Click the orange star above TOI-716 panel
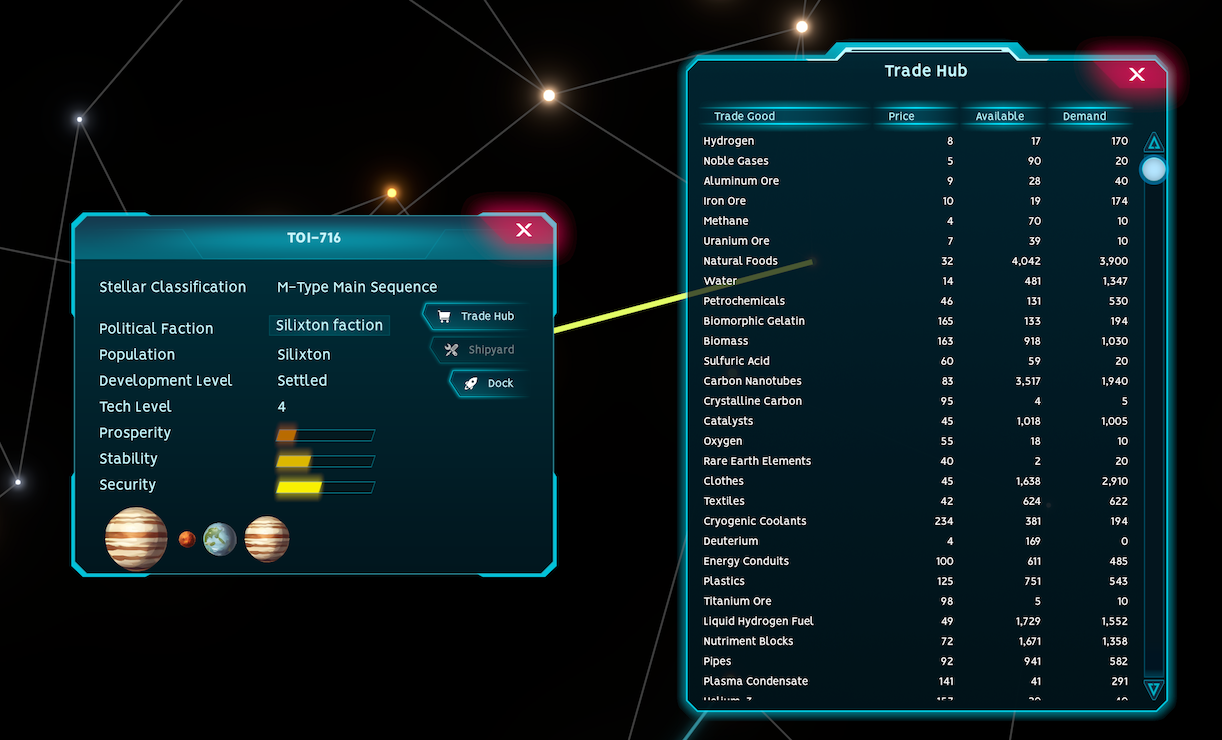This screenshot has height=740, width=1222. tap(392, 193)
